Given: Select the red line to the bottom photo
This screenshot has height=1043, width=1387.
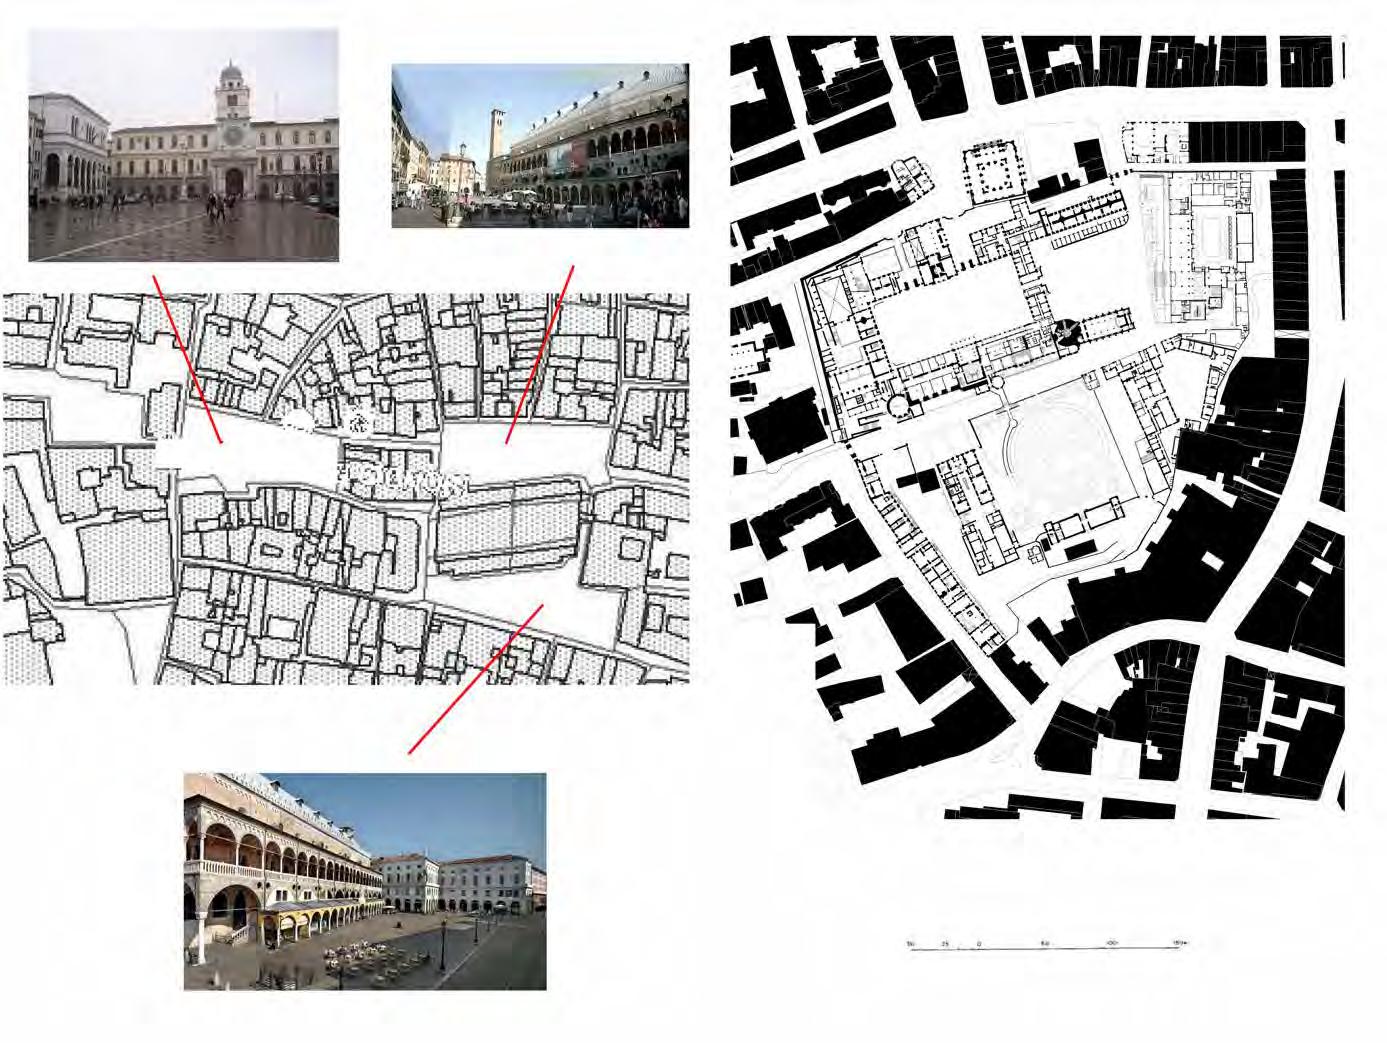Looking at the screenshot, I should pyautogui.click(x=476, y=678).
